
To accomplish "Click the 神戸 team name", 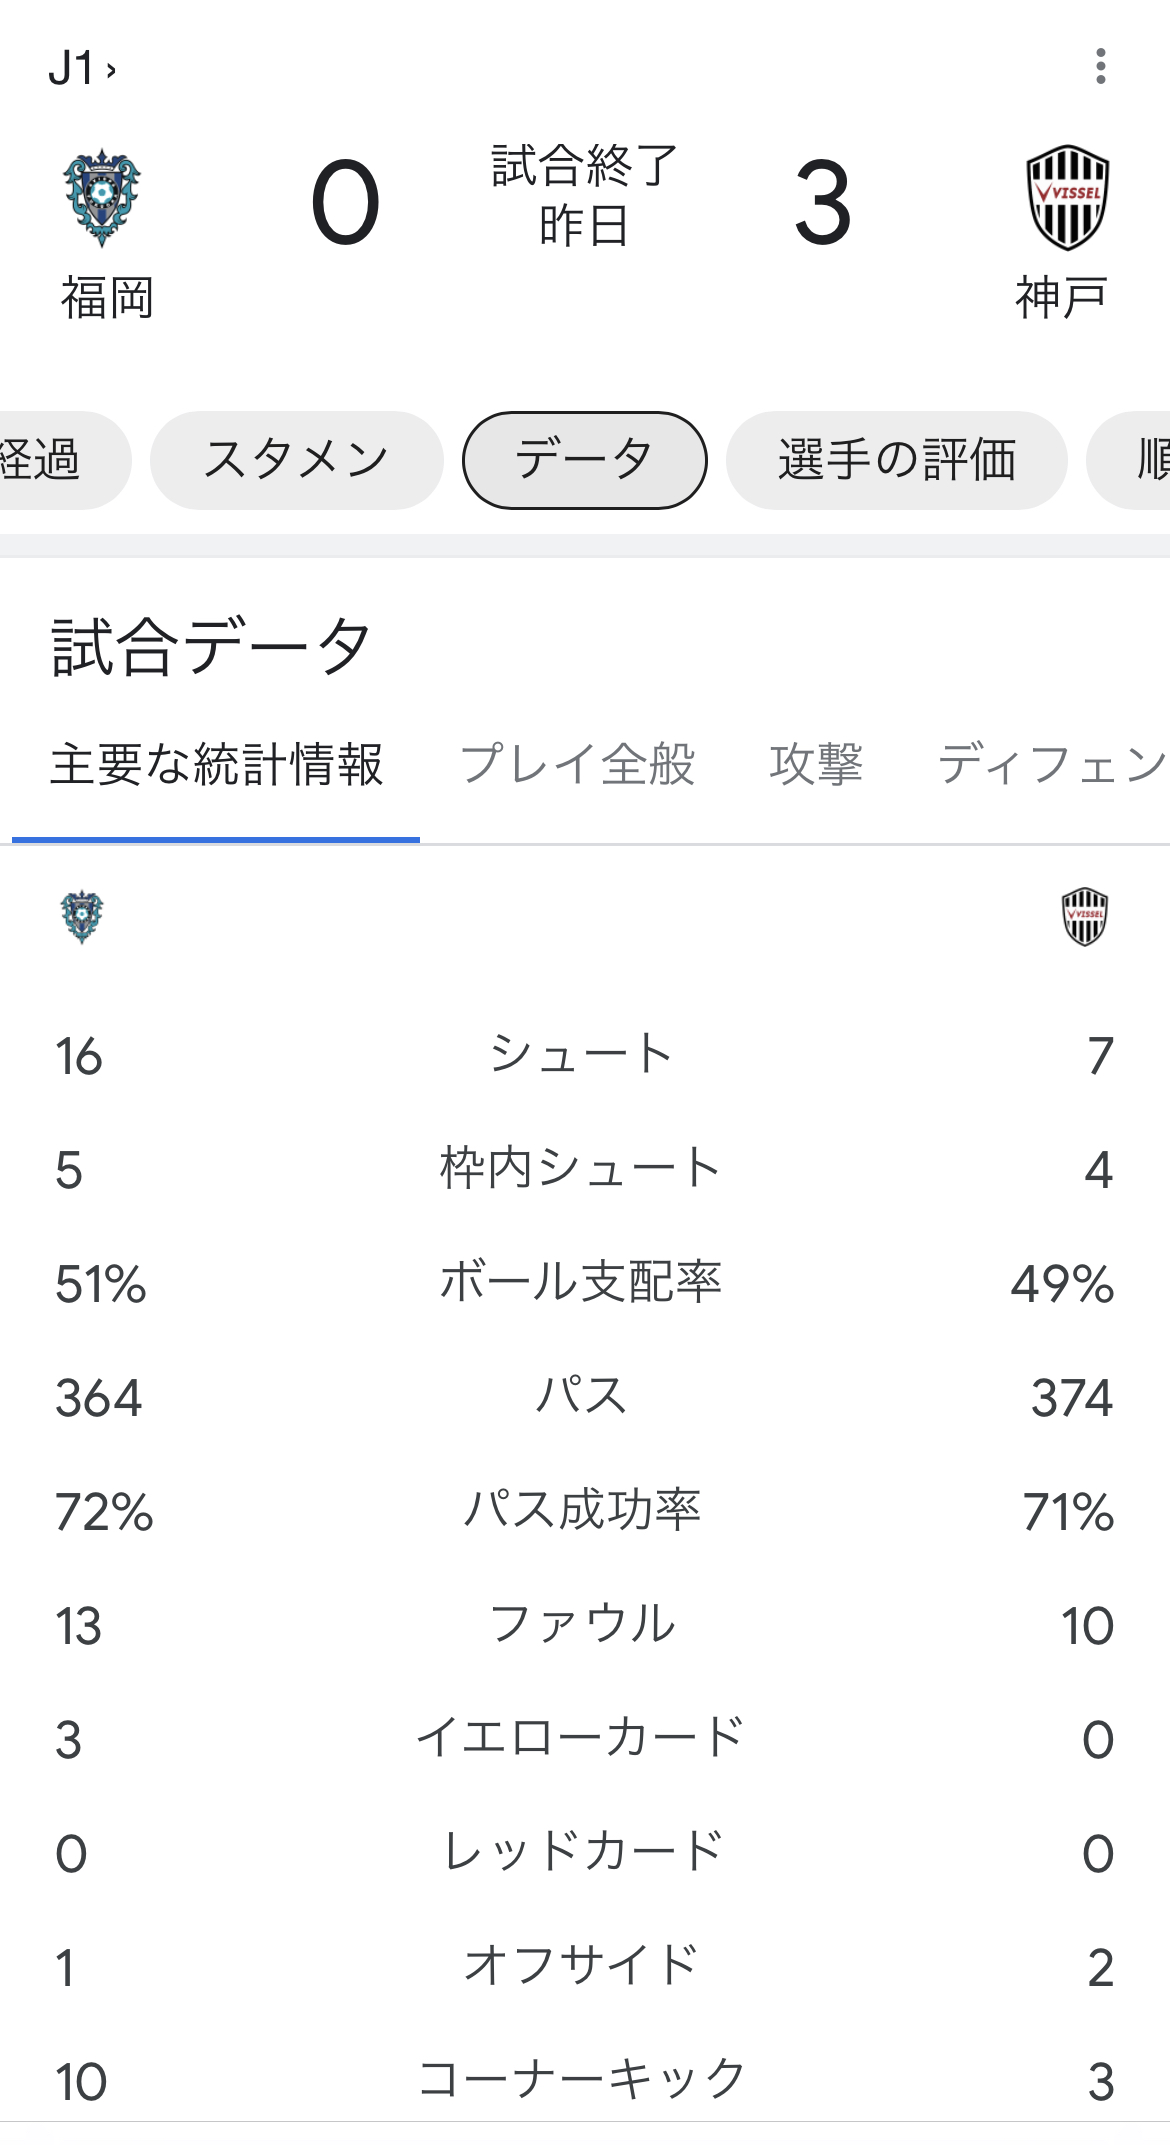I will [1061, 298].
